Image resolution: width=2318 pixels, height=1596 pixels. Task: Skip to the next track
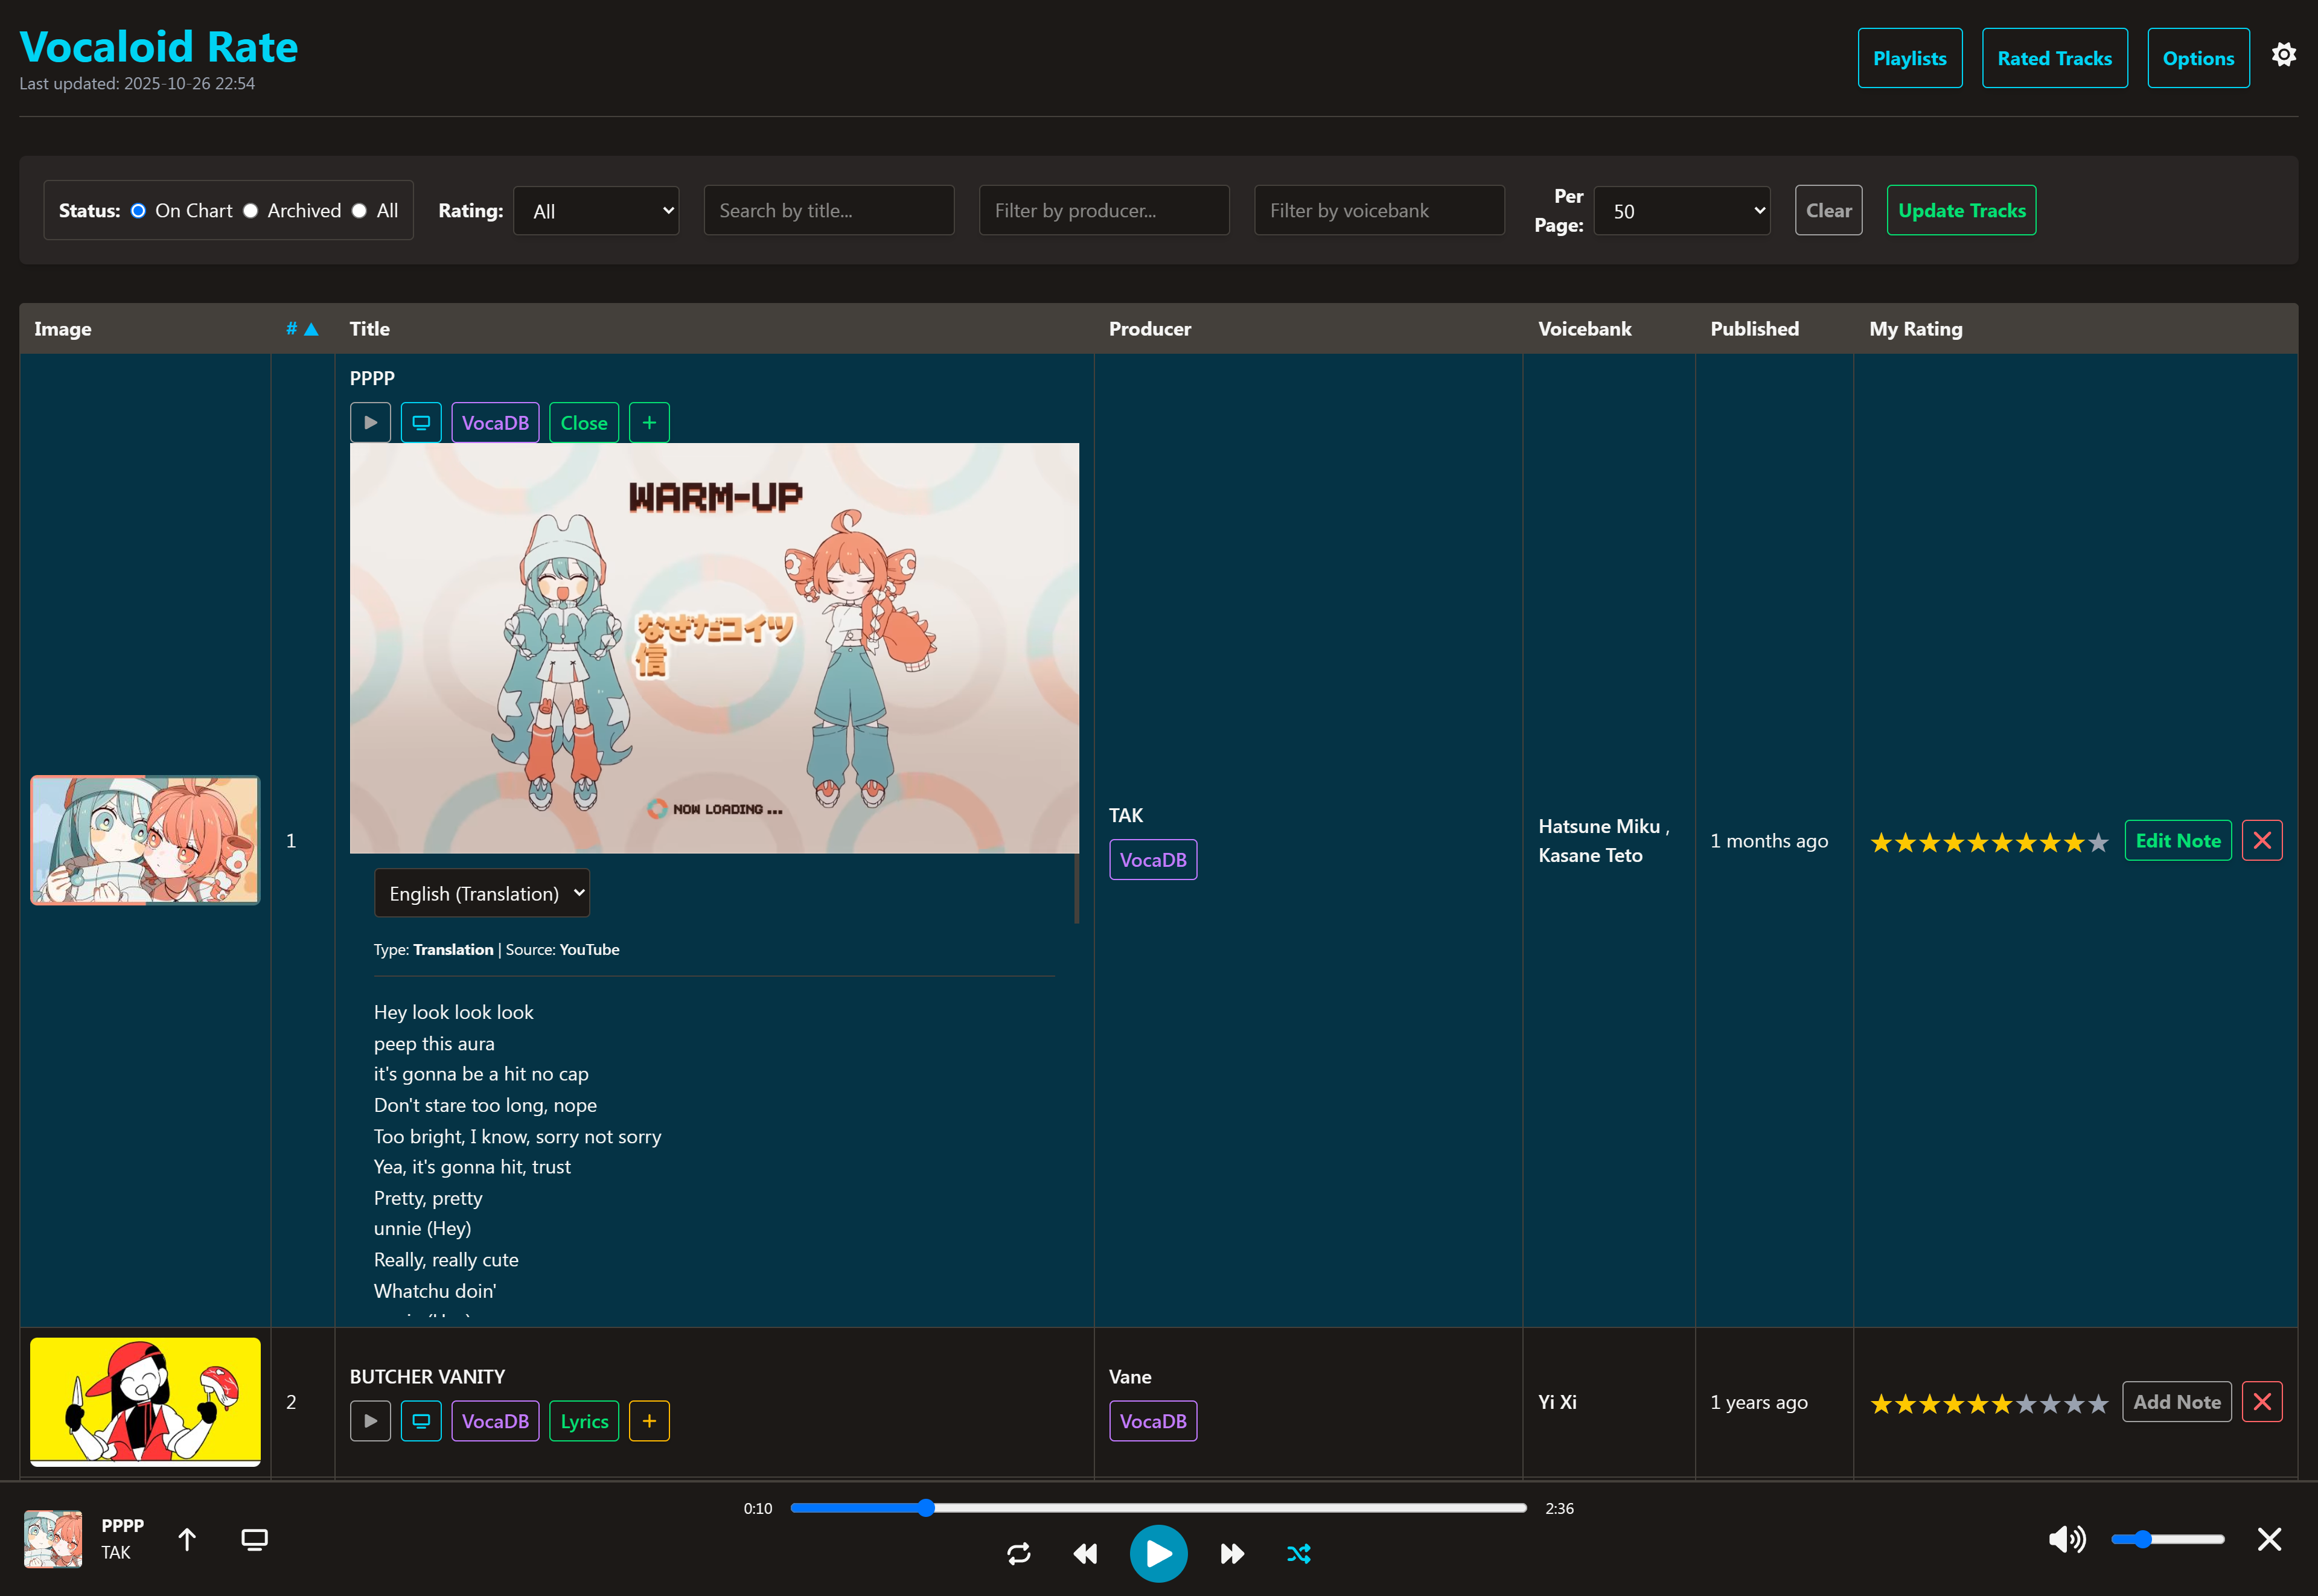click(x=1232, y=1553)
